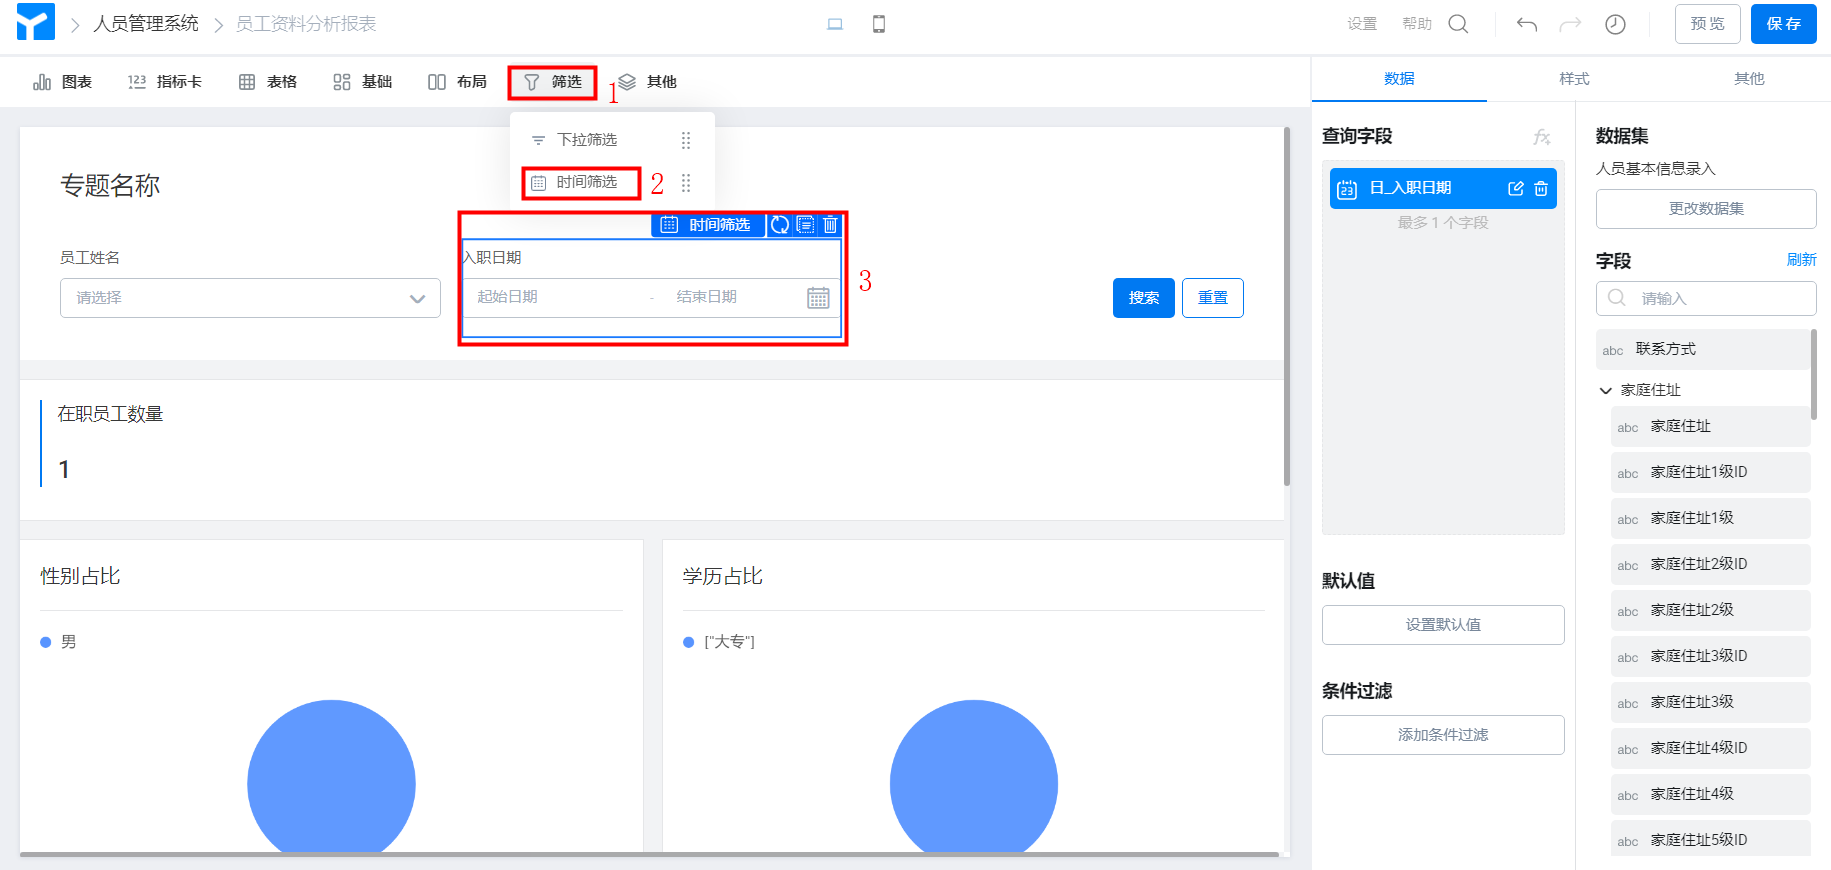1831x870 pixels.
Task: Open the 筛选 component menu
Action: 553,82
